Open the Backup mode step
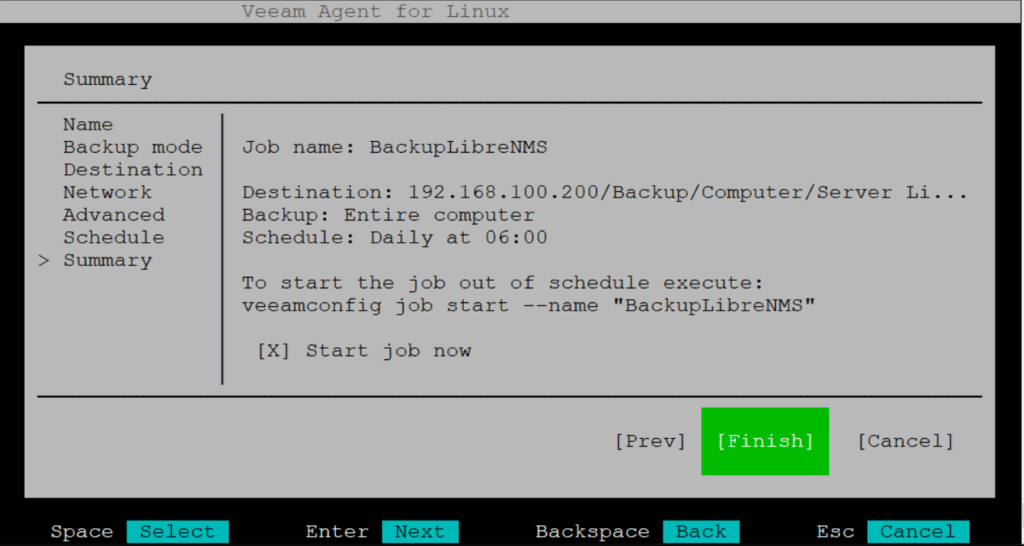 tap(133, 148)
